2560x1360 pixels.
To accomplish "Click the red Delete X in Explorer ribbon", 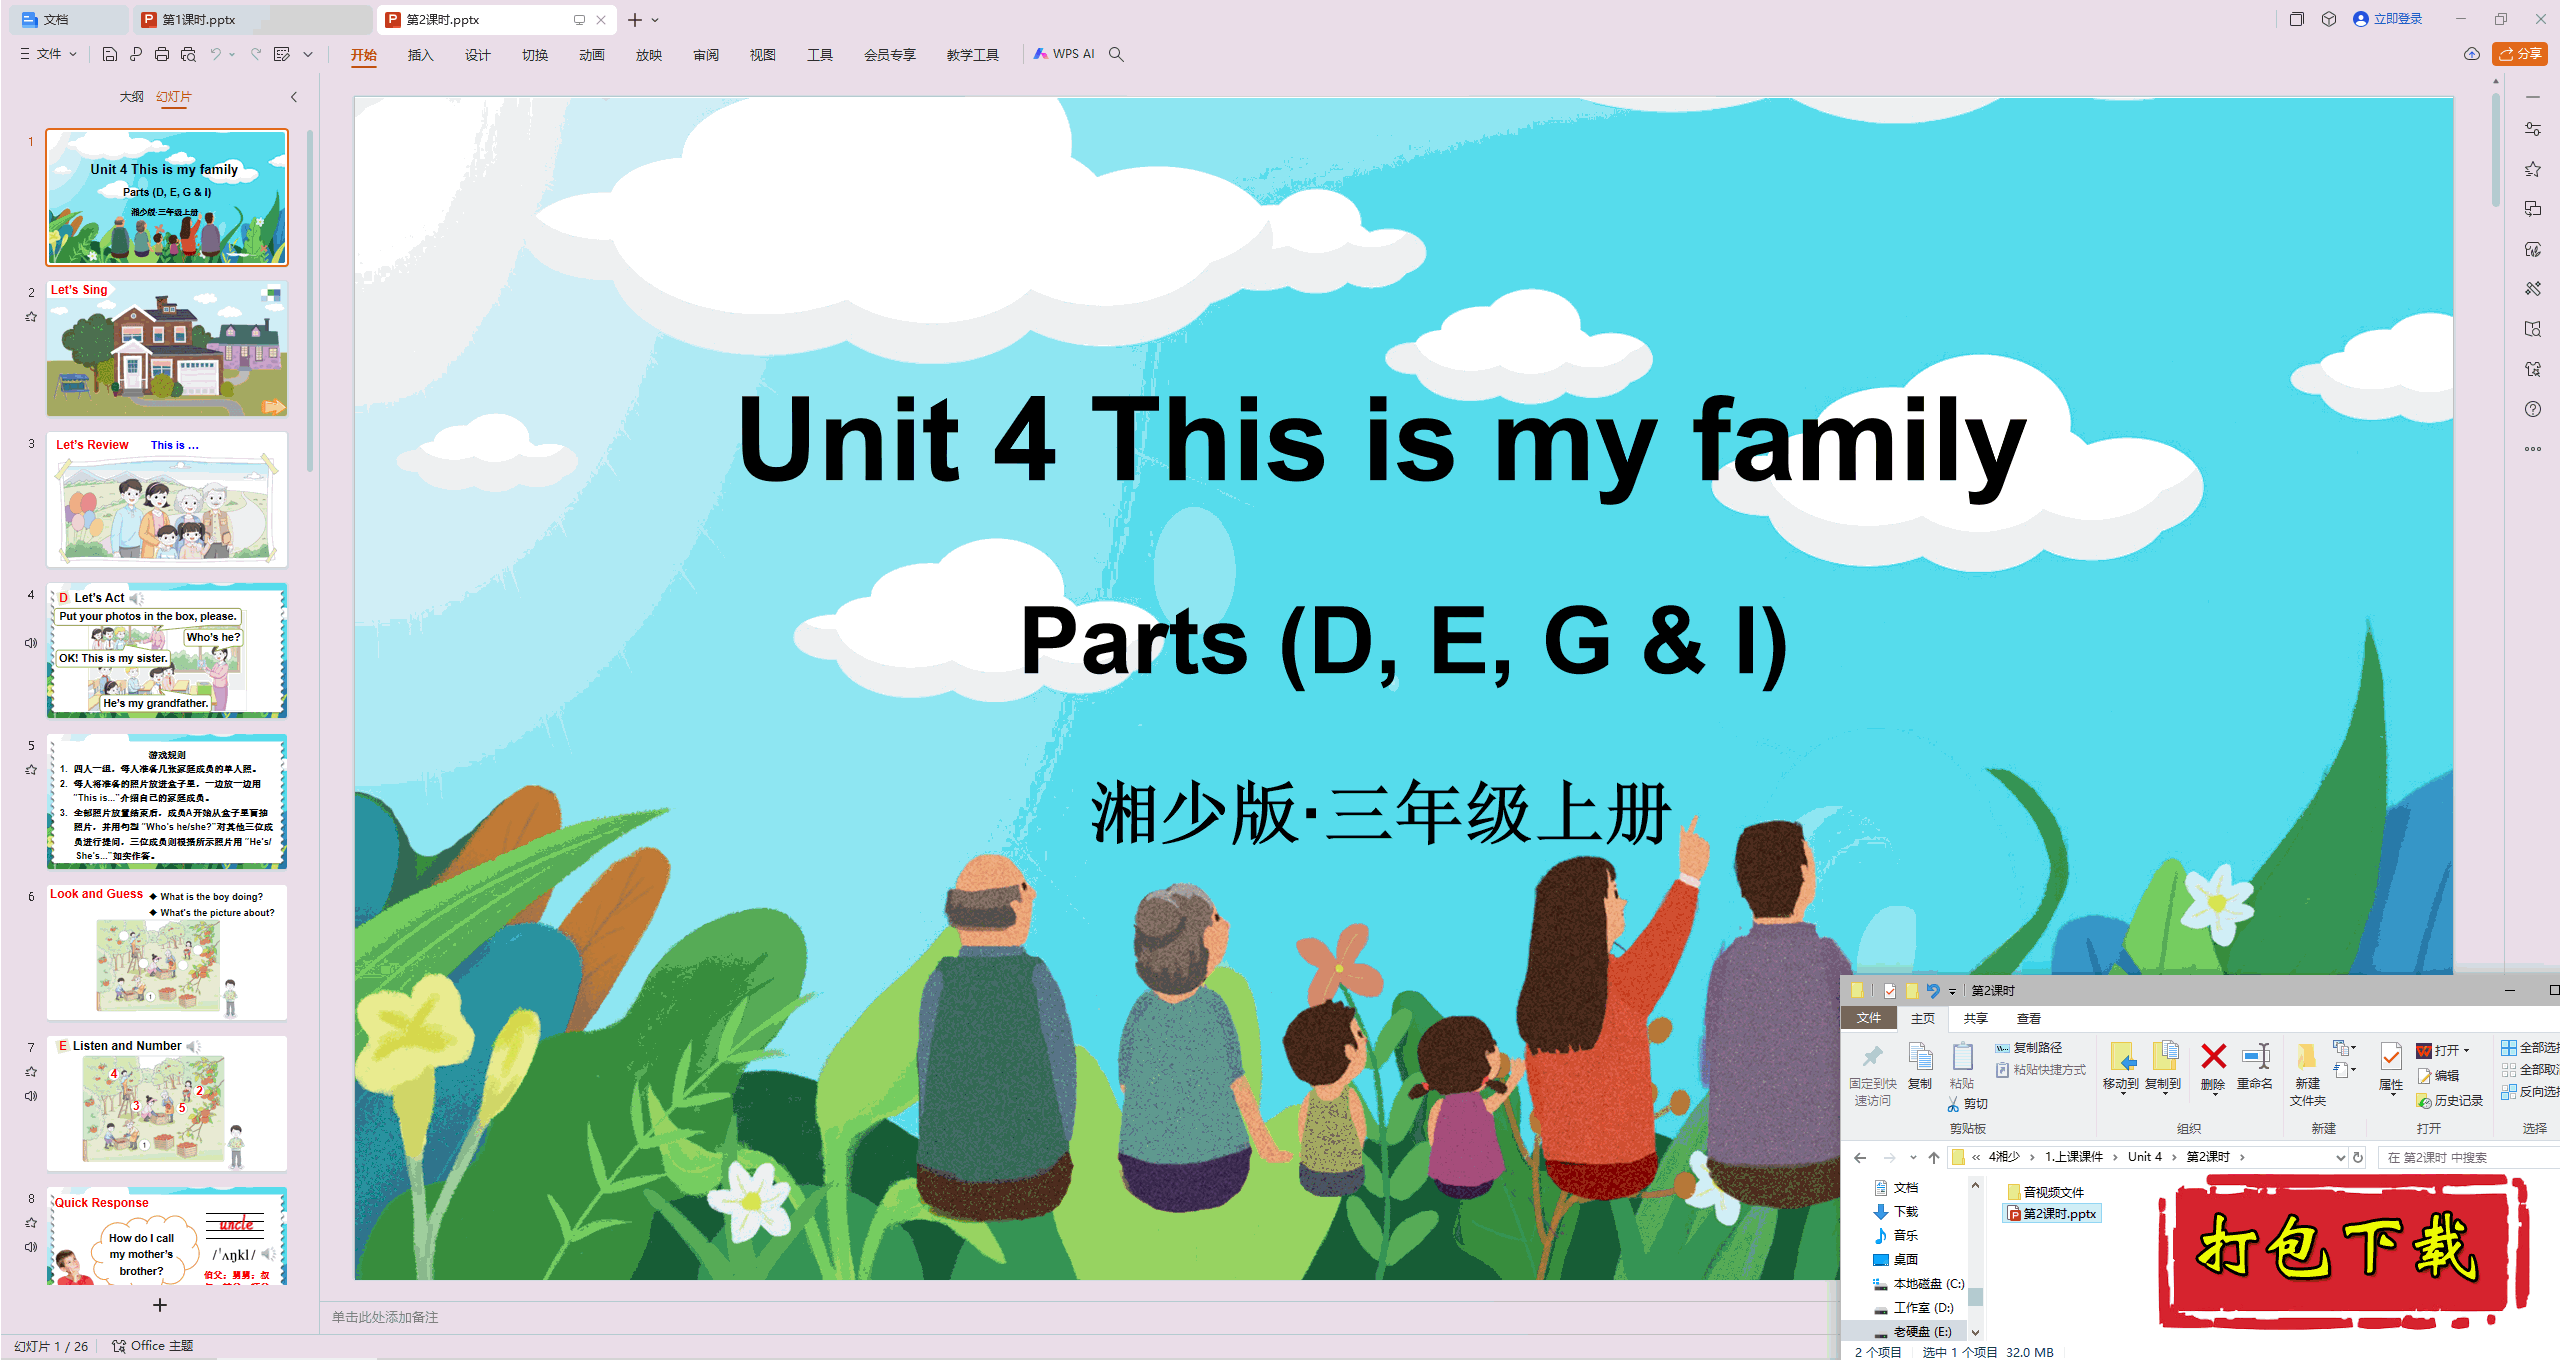I will [x=2214, y=1057].
